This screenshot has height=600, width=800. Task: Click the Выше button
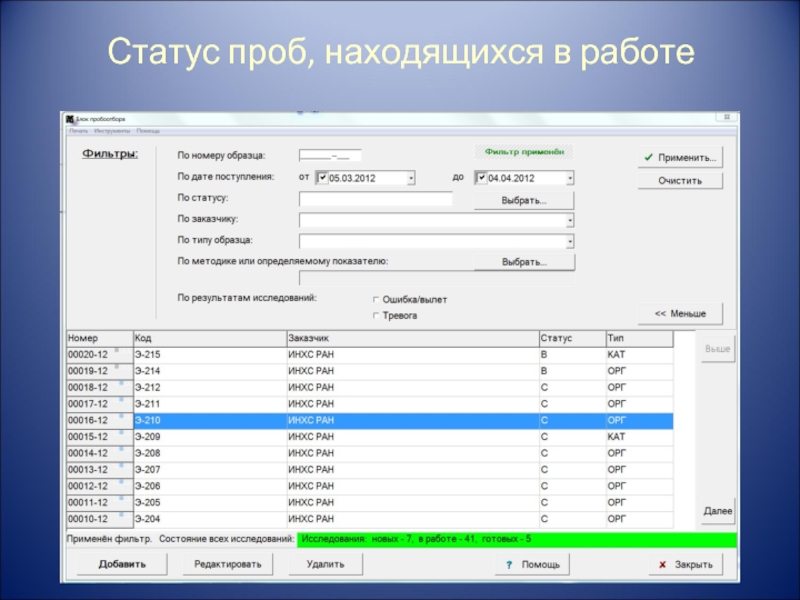tap(718, 349)
